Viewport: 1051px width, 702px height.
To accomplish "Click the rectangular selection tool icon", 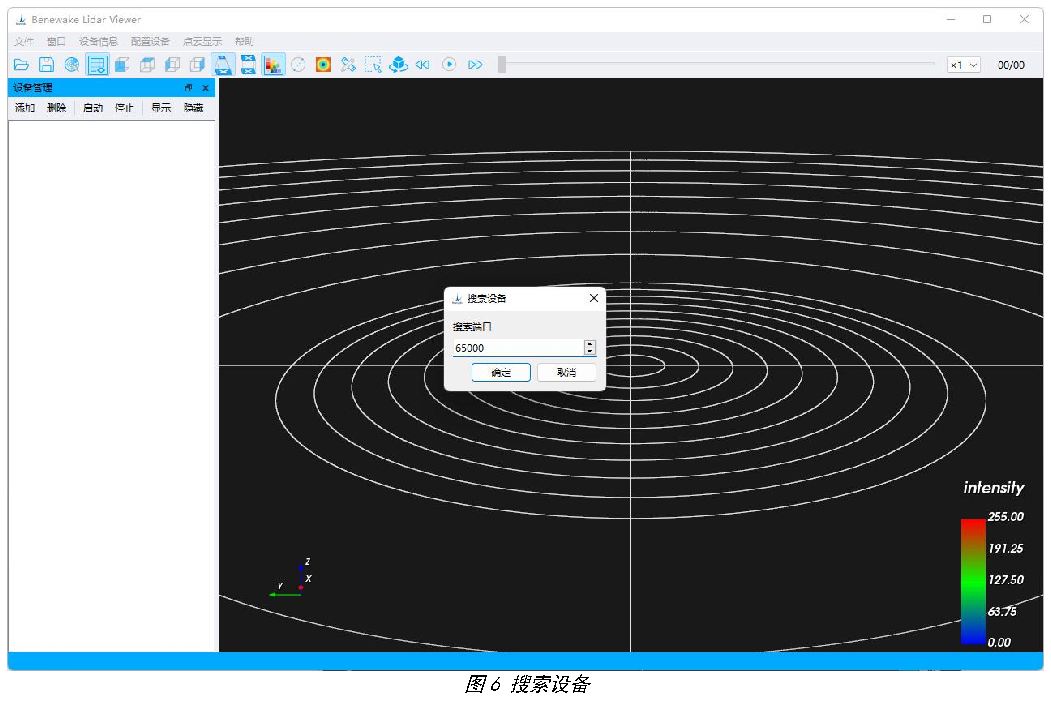I will click(x=373, y=65).
